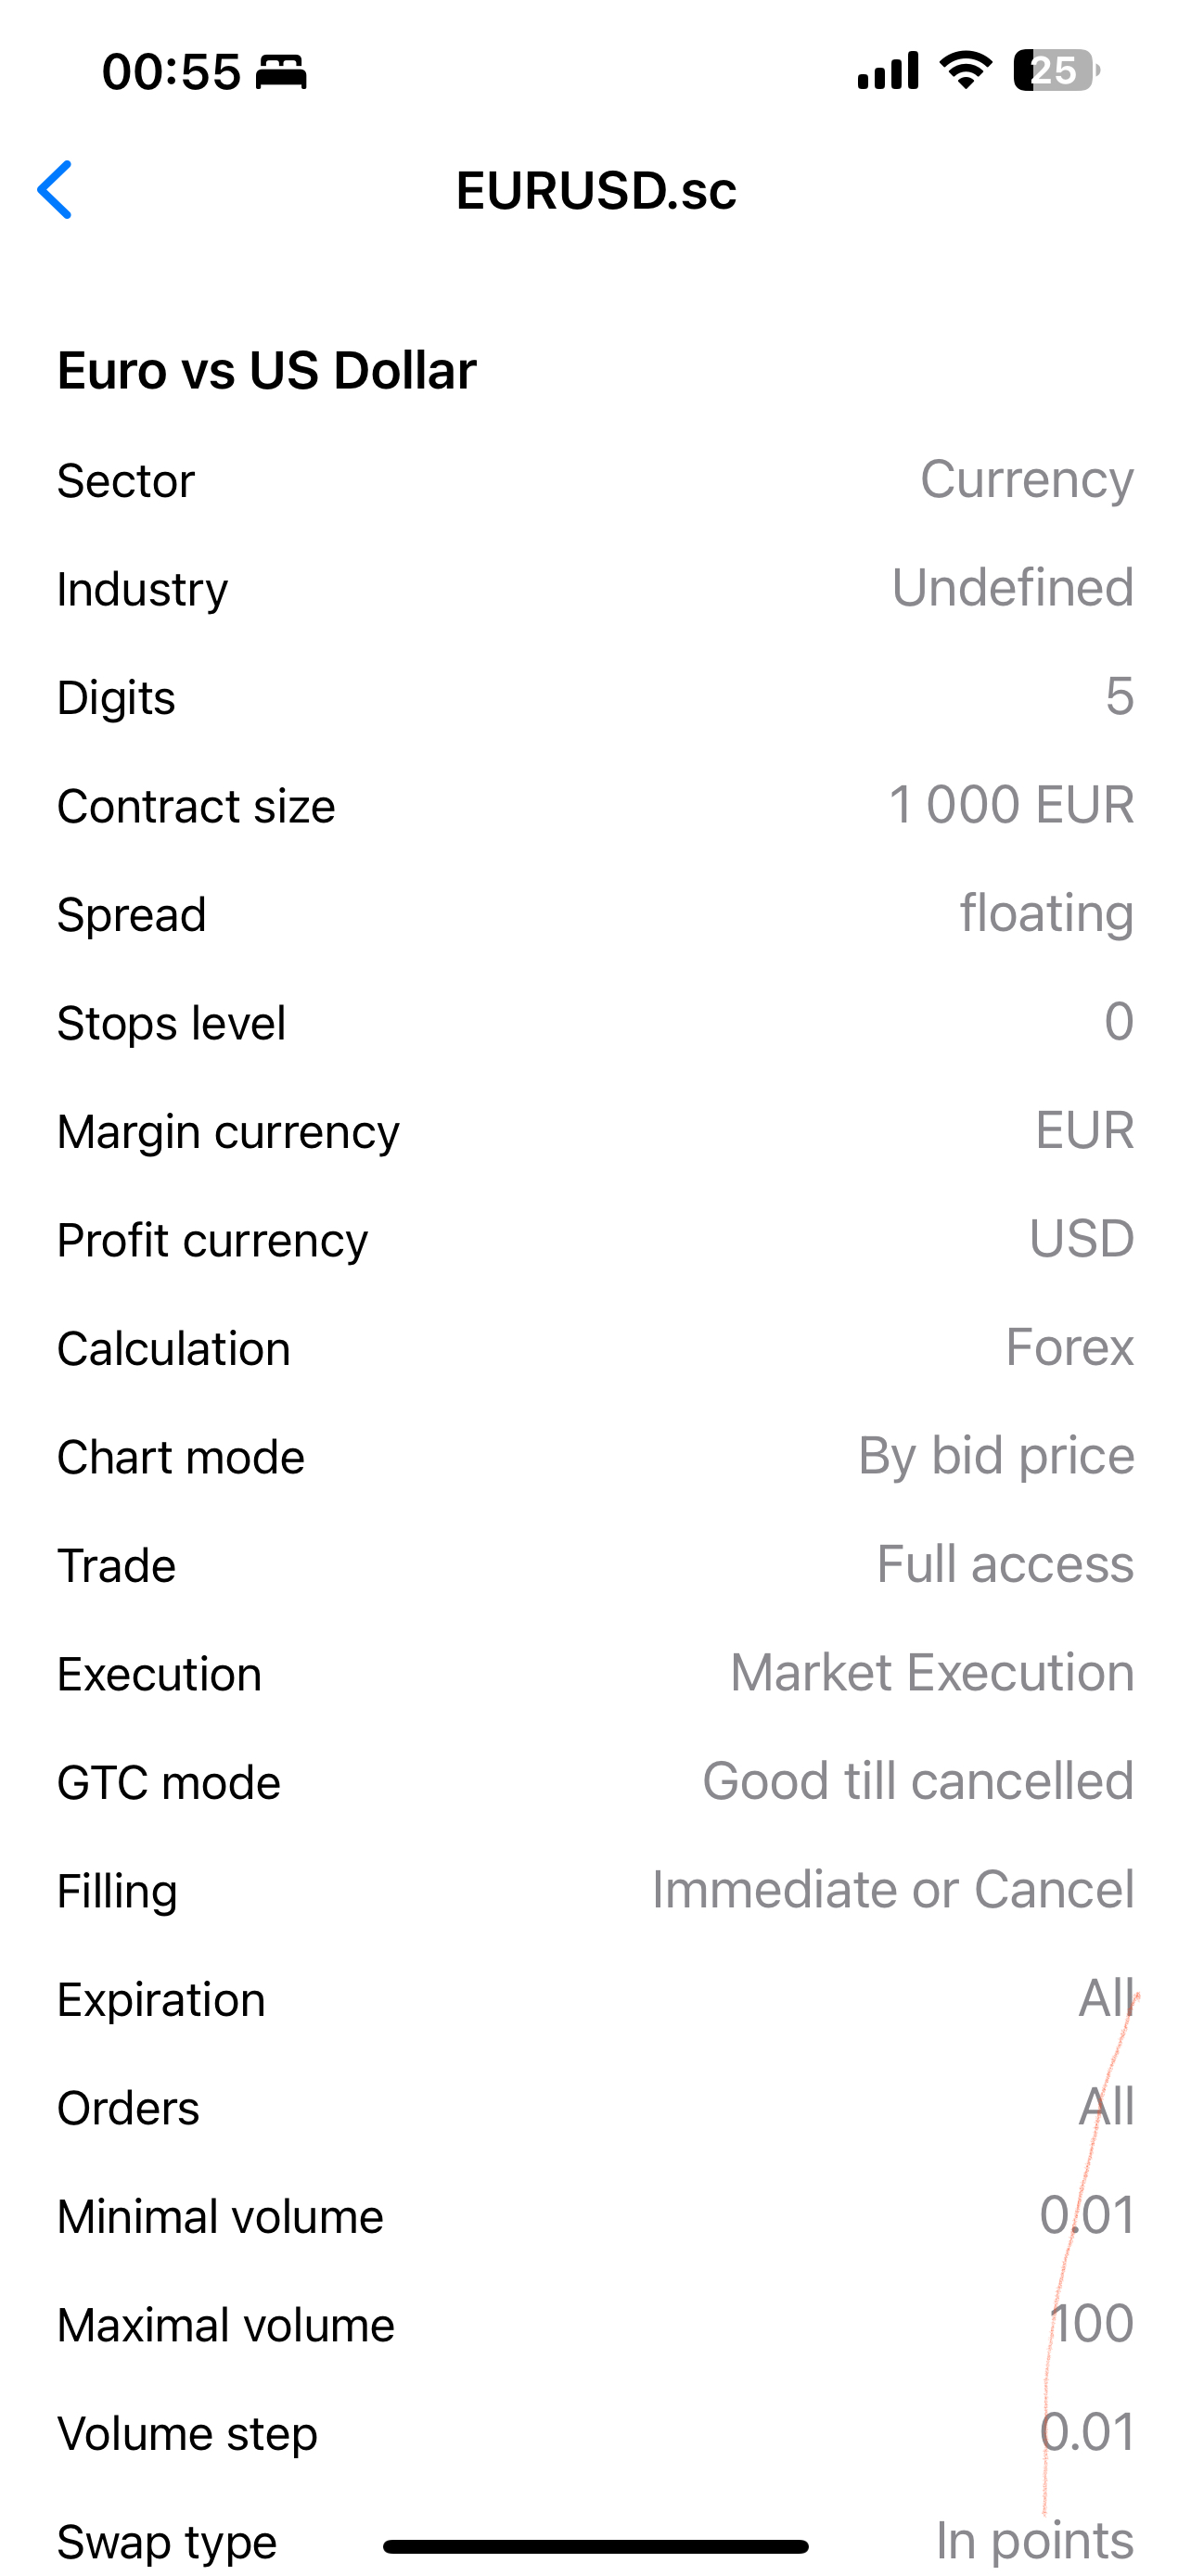This screenshot has height=2576, width=1191.
Task: Tap the home indicator bar at bottom
Action: coord(595,2546)
